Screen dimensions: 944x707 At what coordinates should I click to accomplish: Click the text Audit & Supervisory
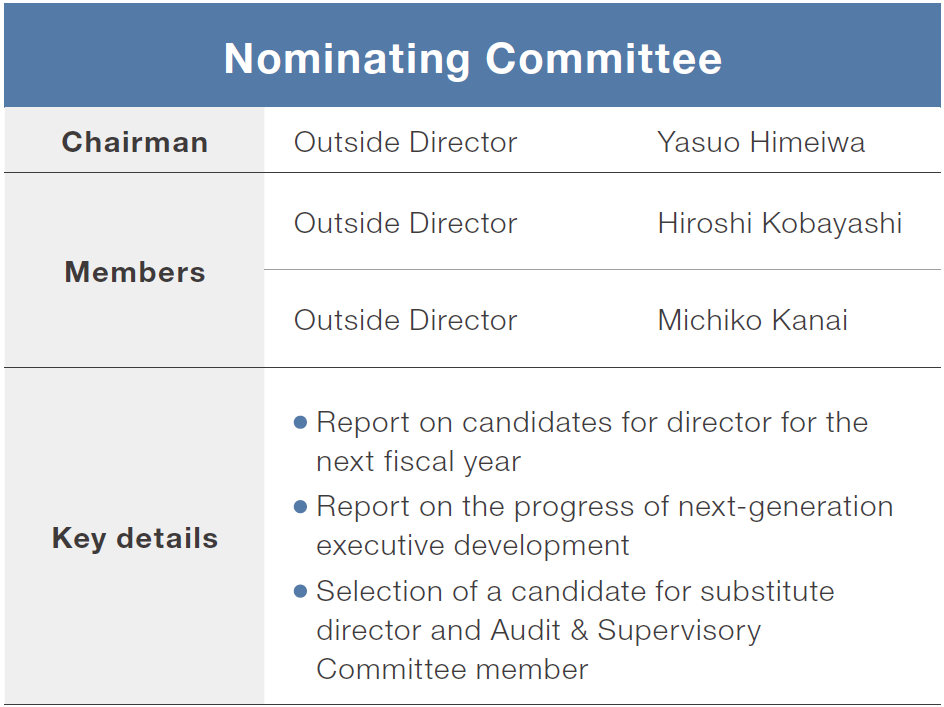[625, 630]
